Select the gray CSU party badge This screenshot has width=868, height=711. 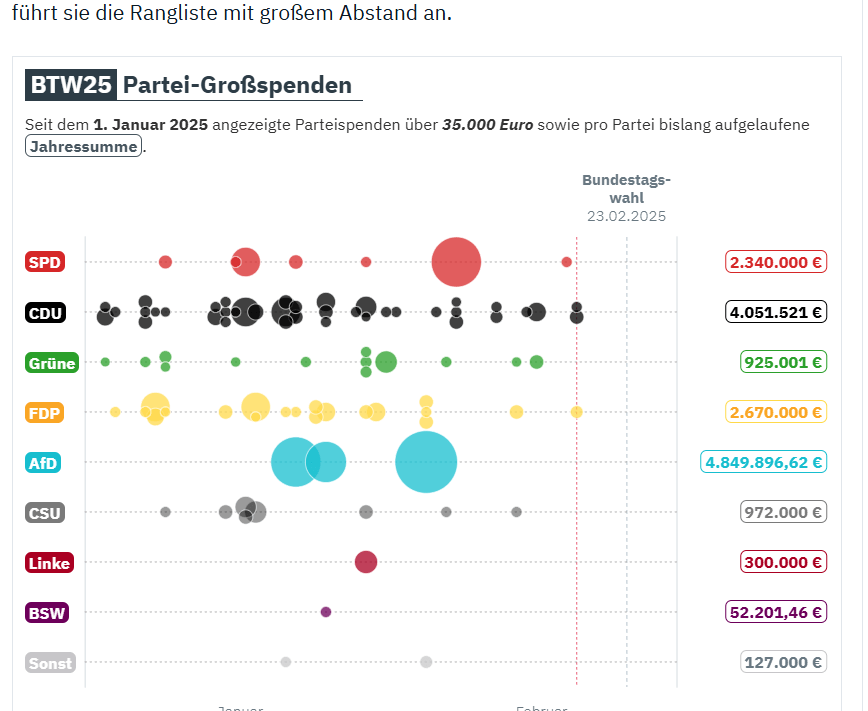(x=45, y=513)
